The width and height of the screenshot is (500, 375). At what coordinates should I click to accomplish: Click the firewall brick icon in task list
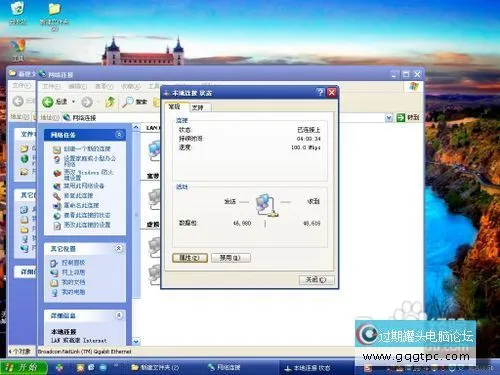click(x=57, y=174)
